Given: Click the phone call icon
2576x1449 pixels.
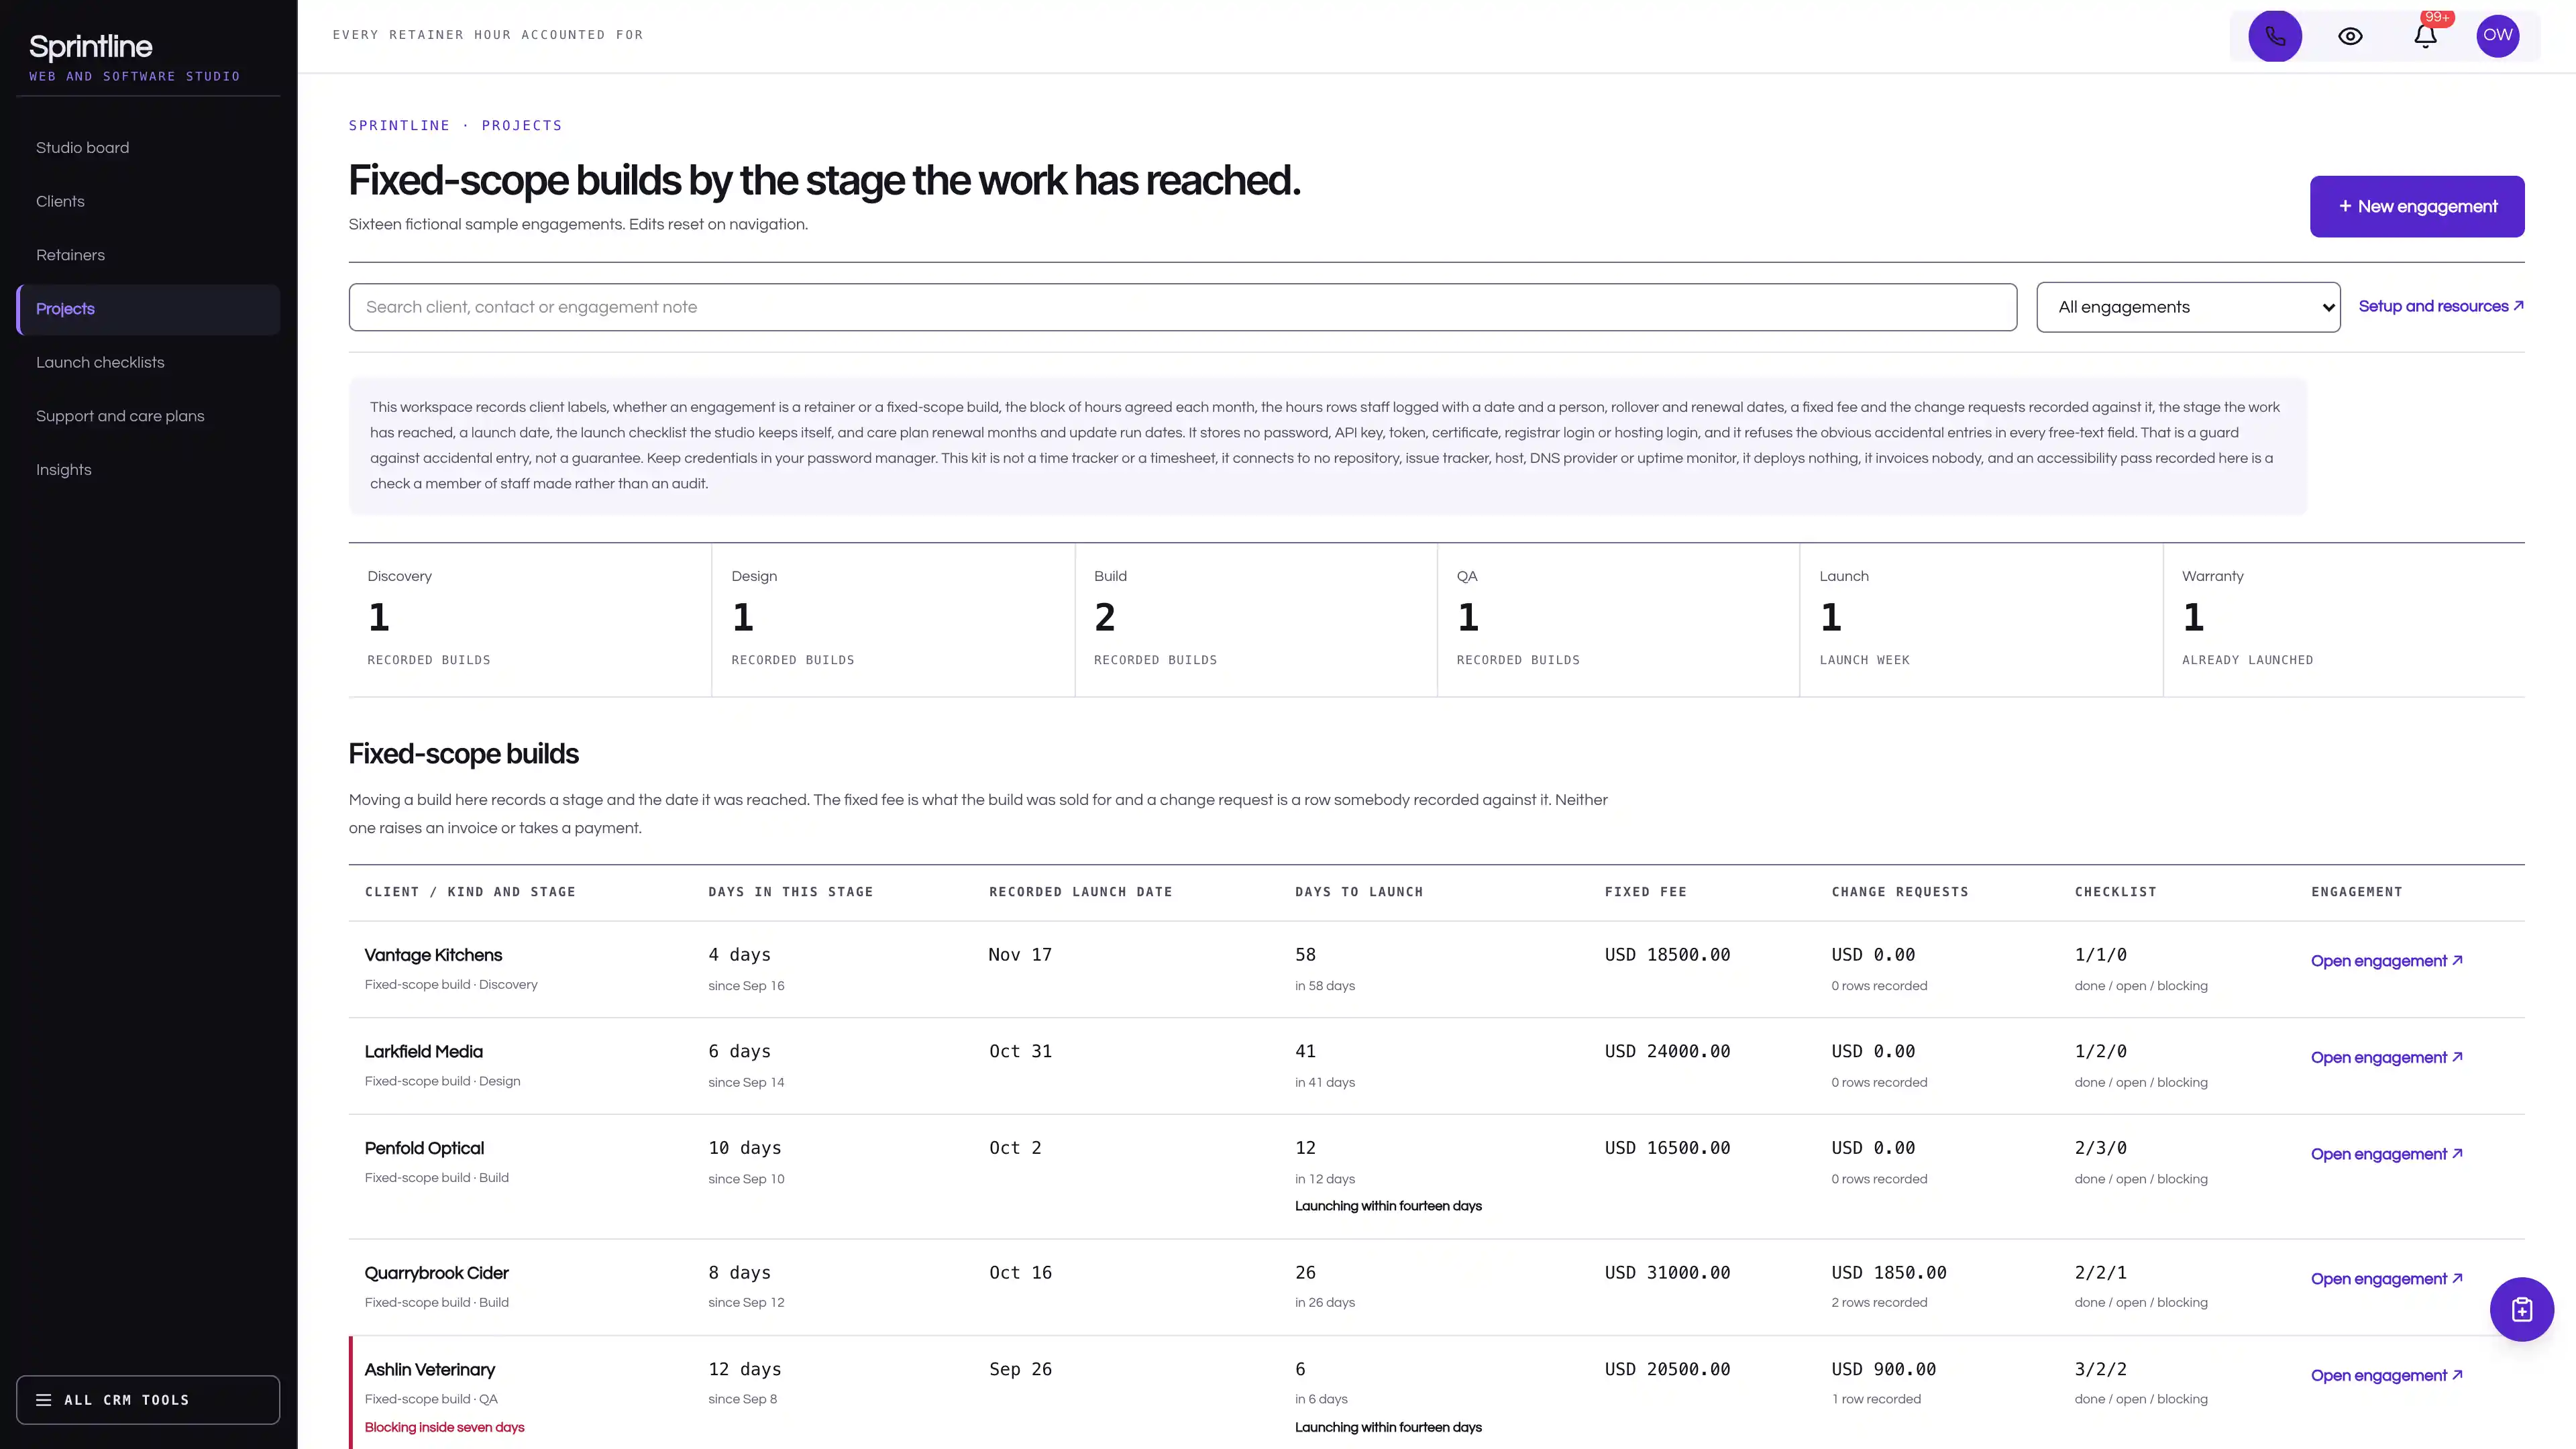Looking at the screenshot, I should pos(2275,36).
